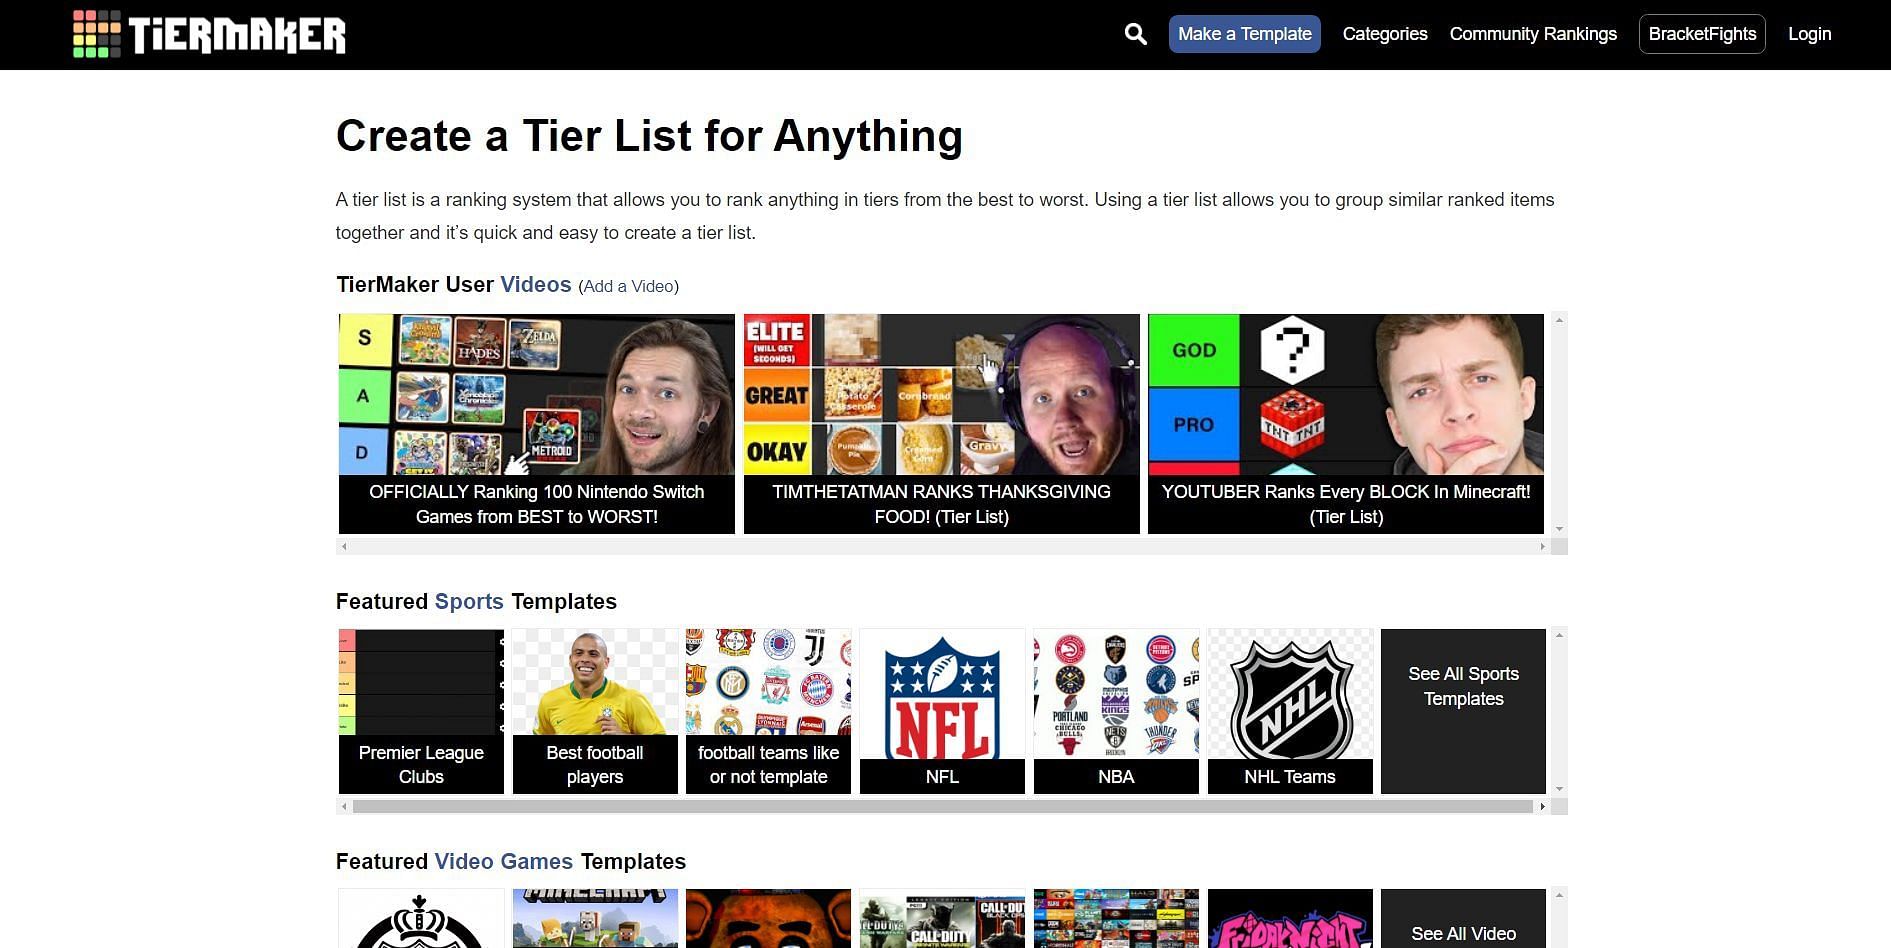Open the Minecraft game template

point(595,918)
